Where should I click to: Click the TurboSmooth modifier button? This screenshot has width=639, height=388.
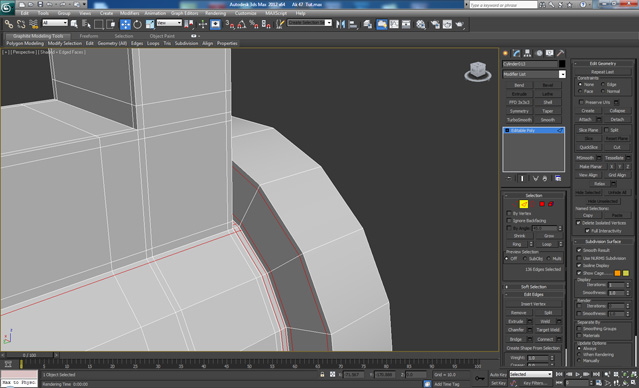(519, 120)
